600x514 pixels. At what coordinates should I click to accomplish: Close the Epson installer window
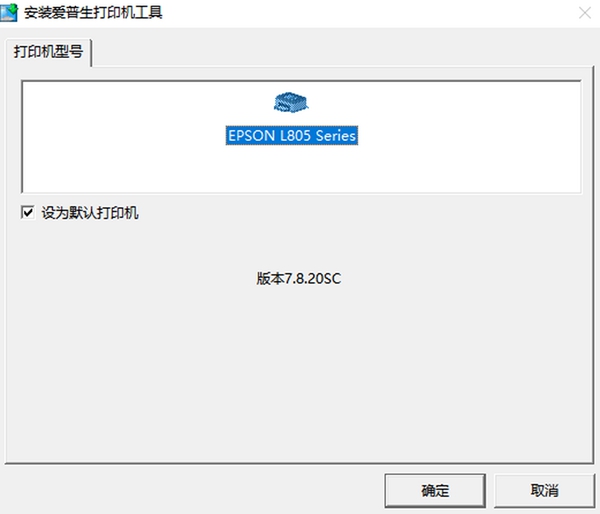click(585, 13)
